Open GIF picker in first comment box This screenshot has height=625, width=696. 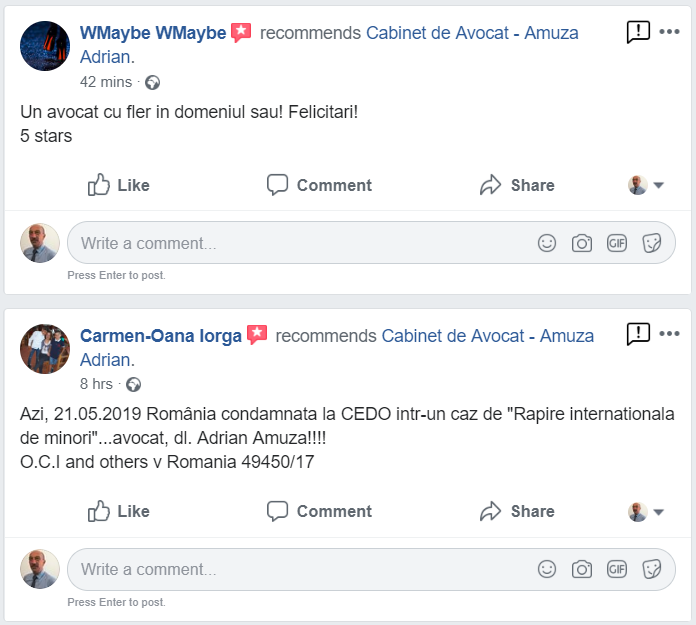pyautogui.click(x=617, y=243)
